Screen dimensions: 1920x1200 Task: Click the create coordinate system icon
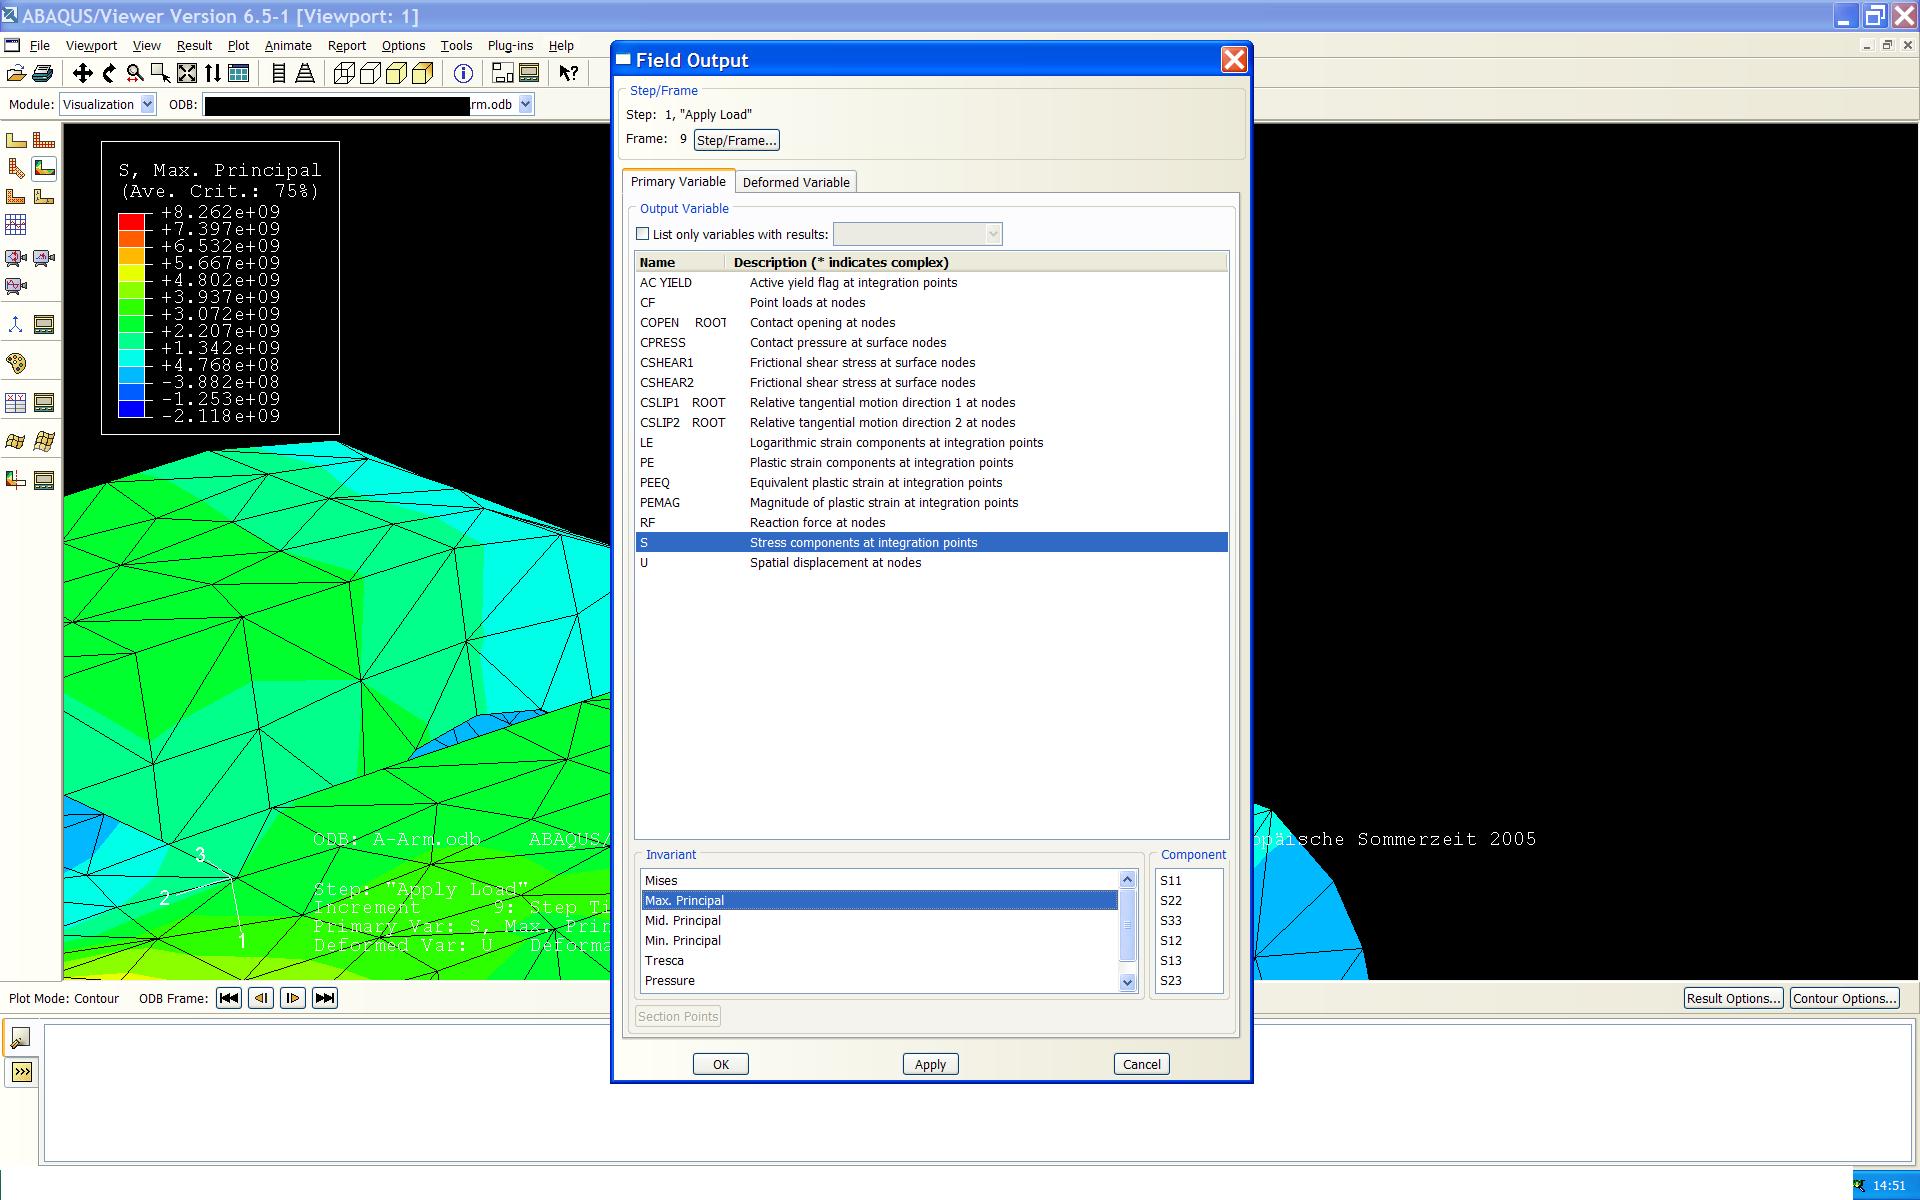(16, 324)
